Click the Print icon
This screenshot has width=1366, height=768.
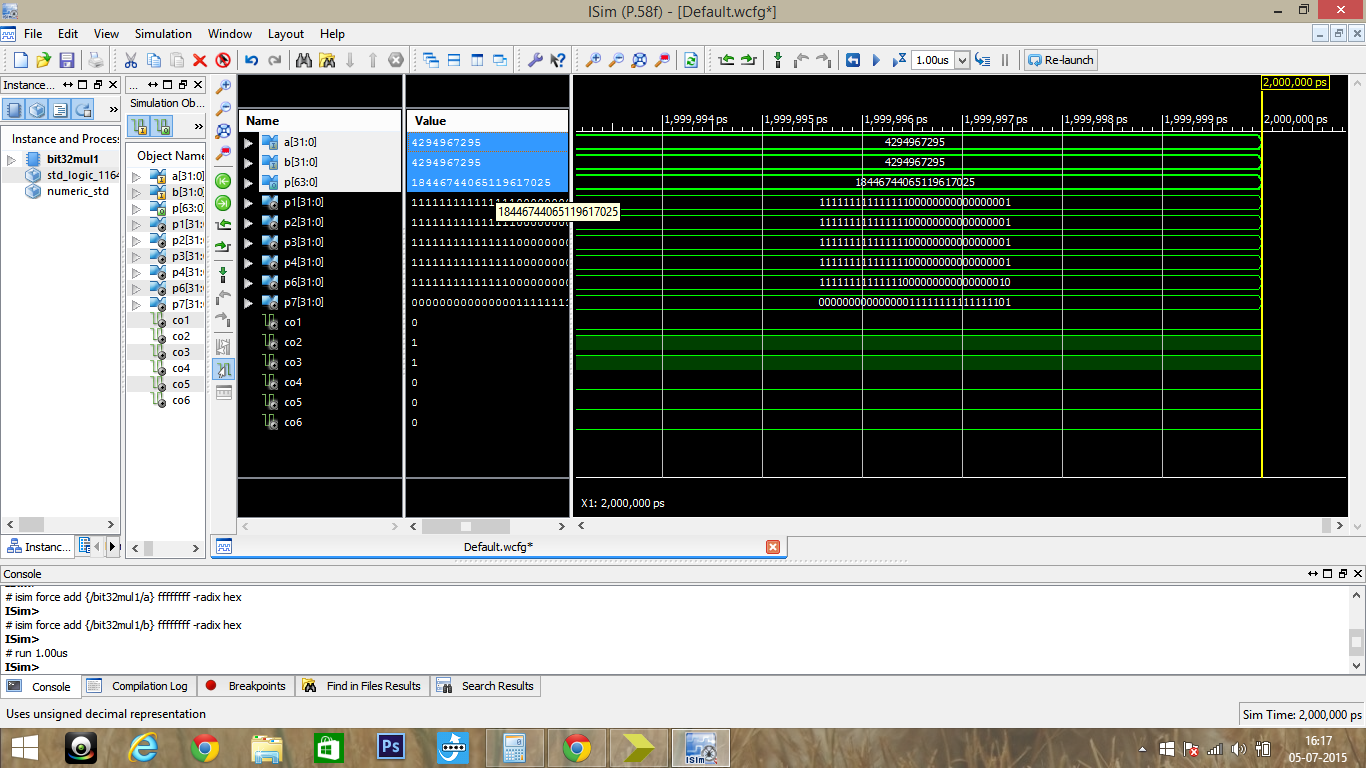coord(97,60)
